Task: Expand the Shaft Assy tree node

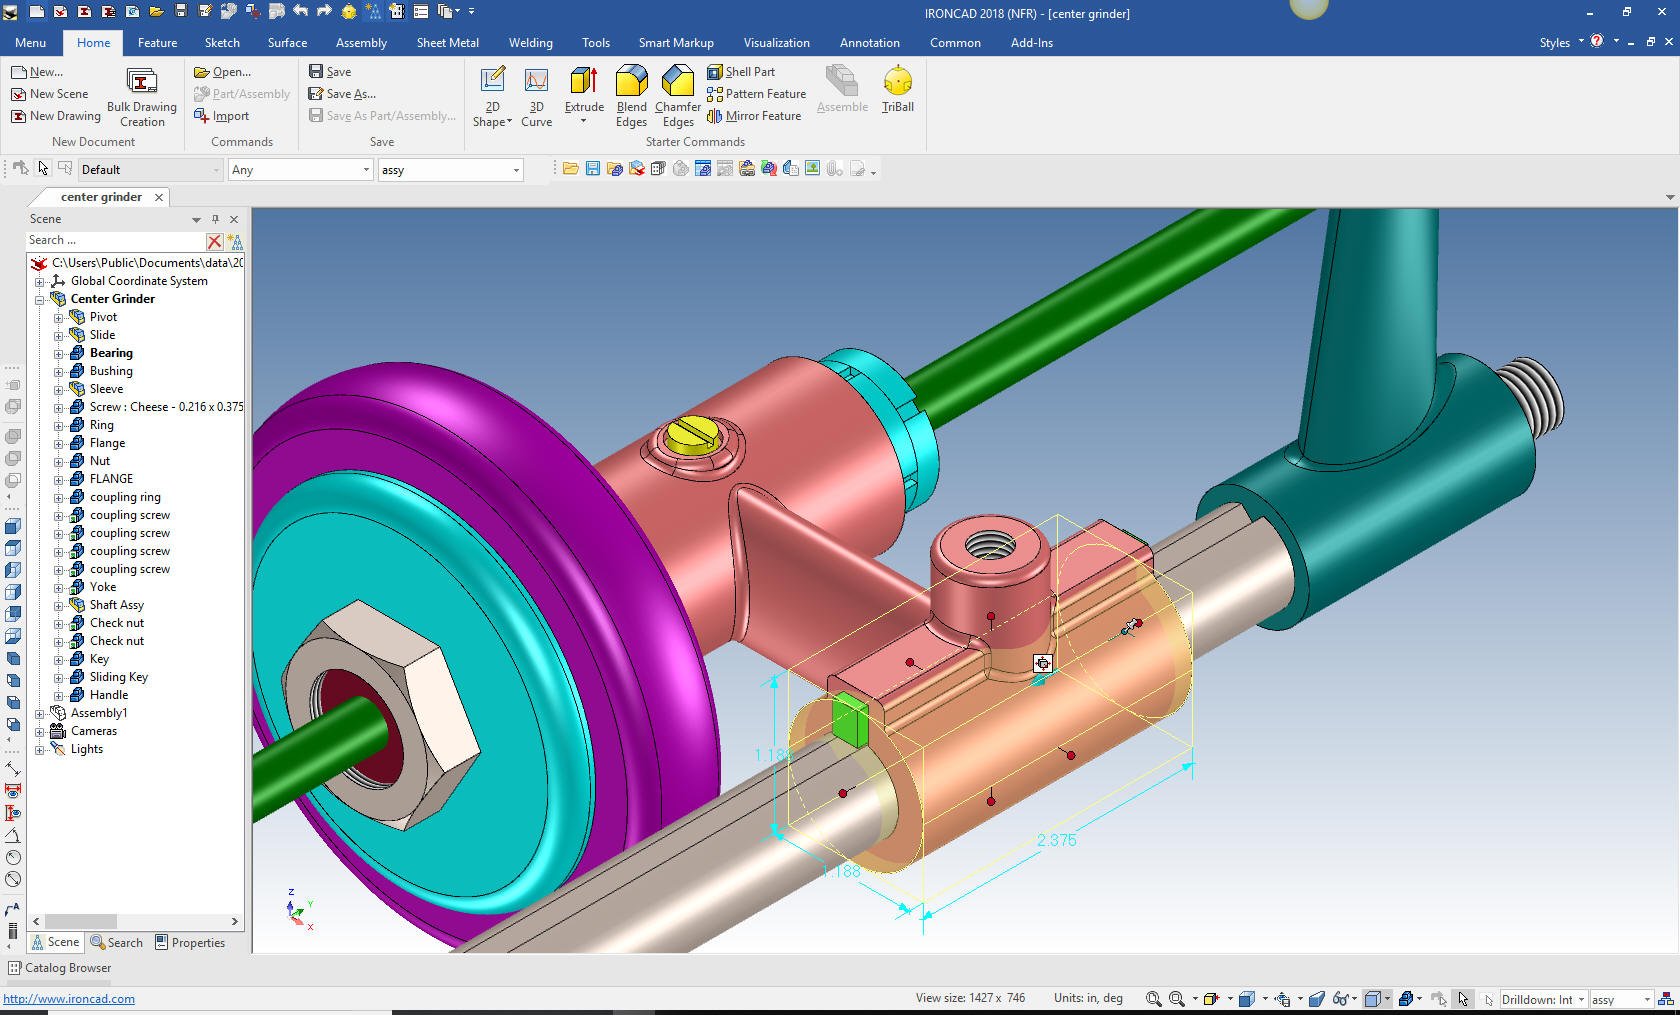Action: 59,606
